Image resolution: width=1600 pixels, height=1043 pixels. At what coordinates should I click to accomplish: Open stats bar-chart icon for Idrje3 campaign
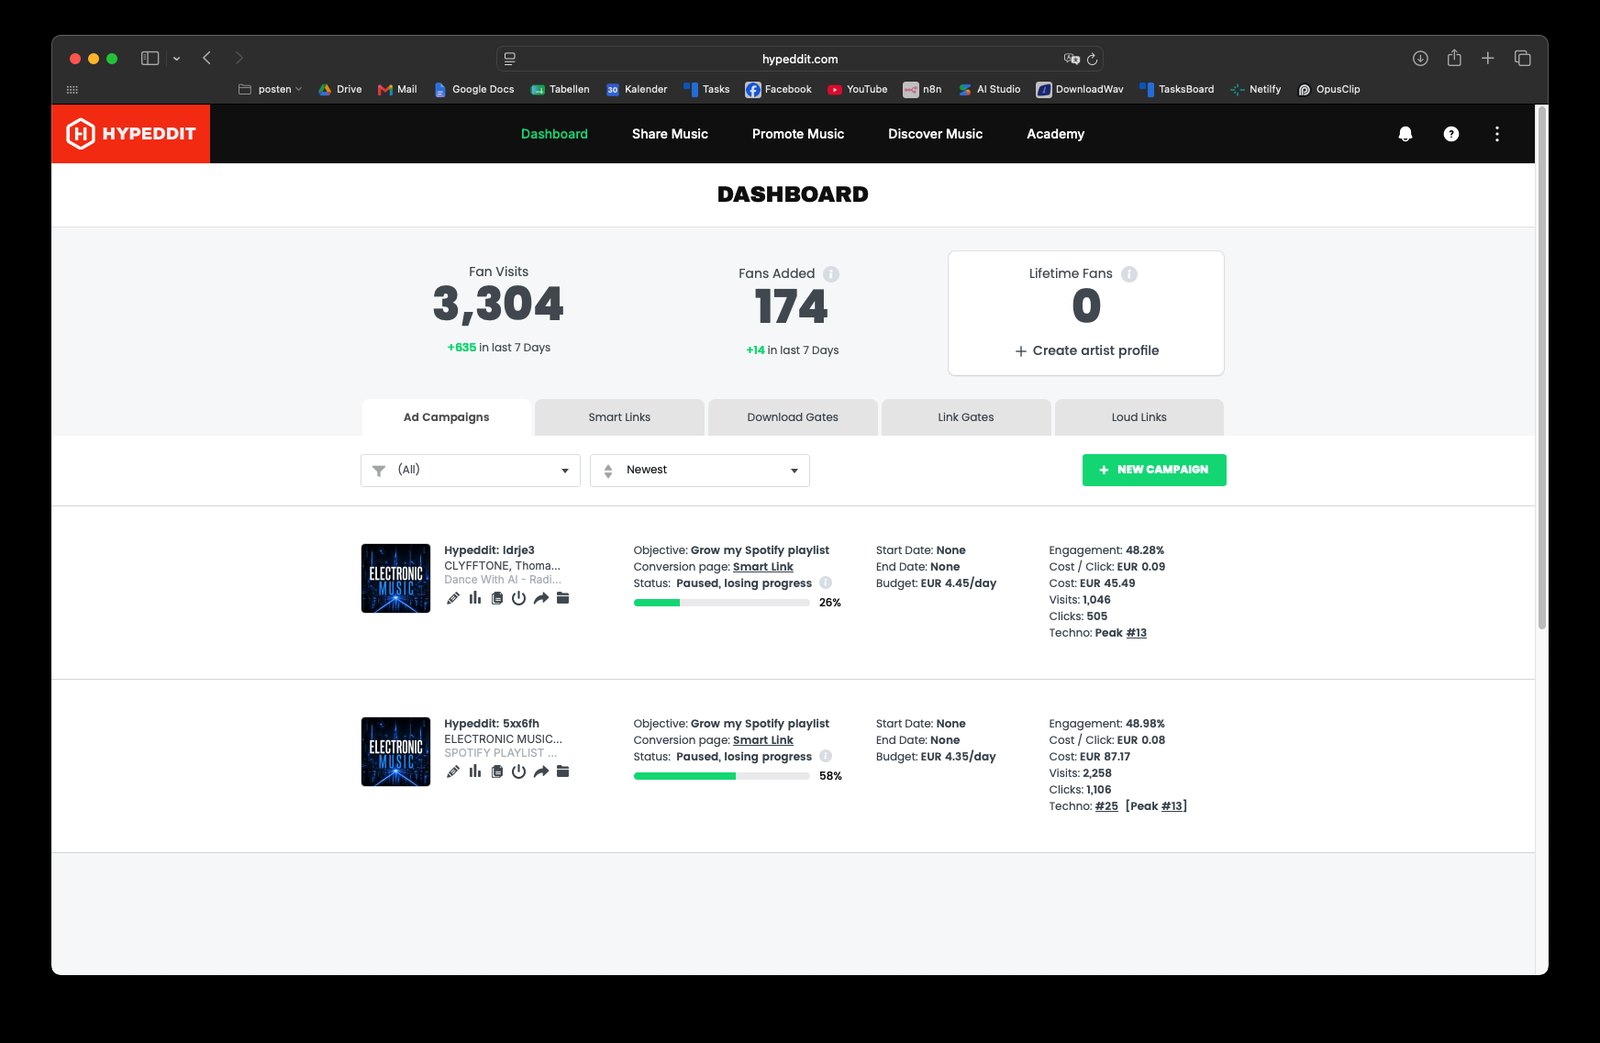[475, 598]
